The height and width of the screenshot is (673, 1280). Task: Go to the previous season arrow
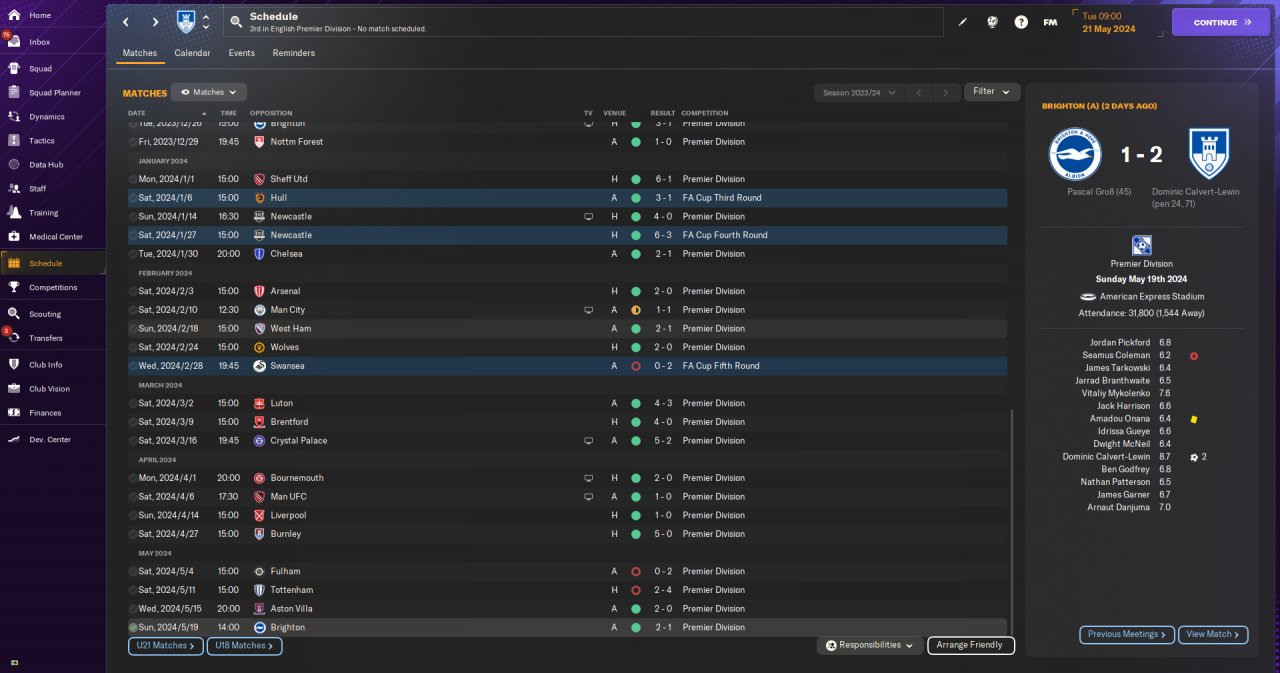click(x=918, y=92)
